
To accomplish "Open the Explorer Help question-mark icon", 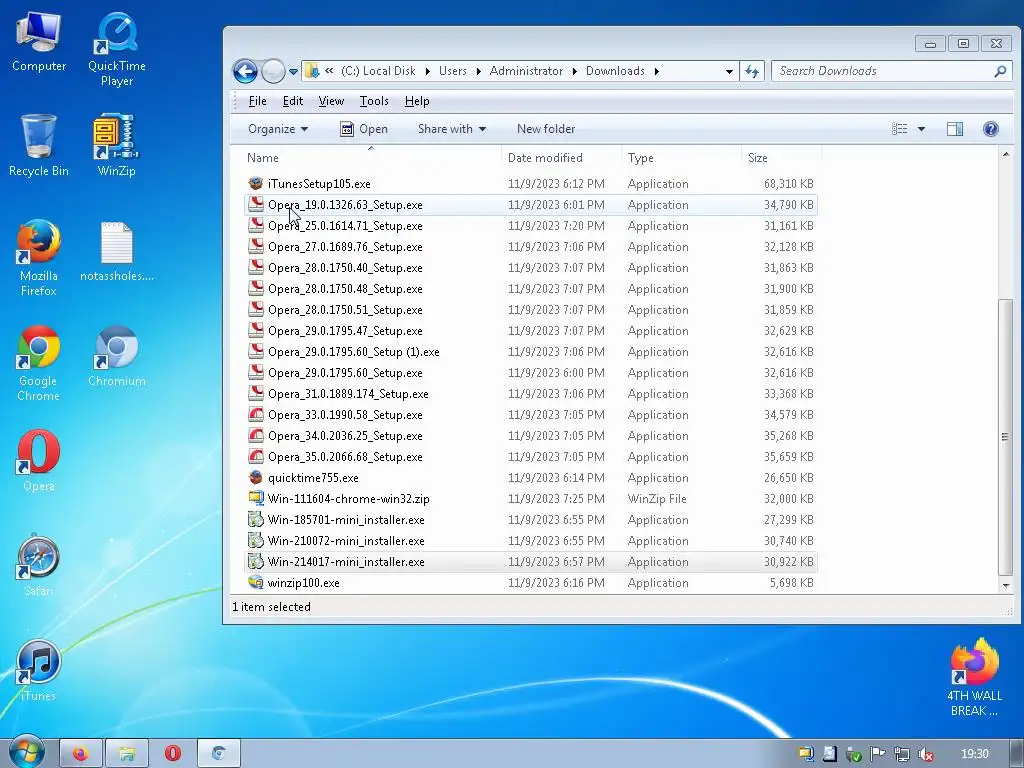I will pos(990,129).
